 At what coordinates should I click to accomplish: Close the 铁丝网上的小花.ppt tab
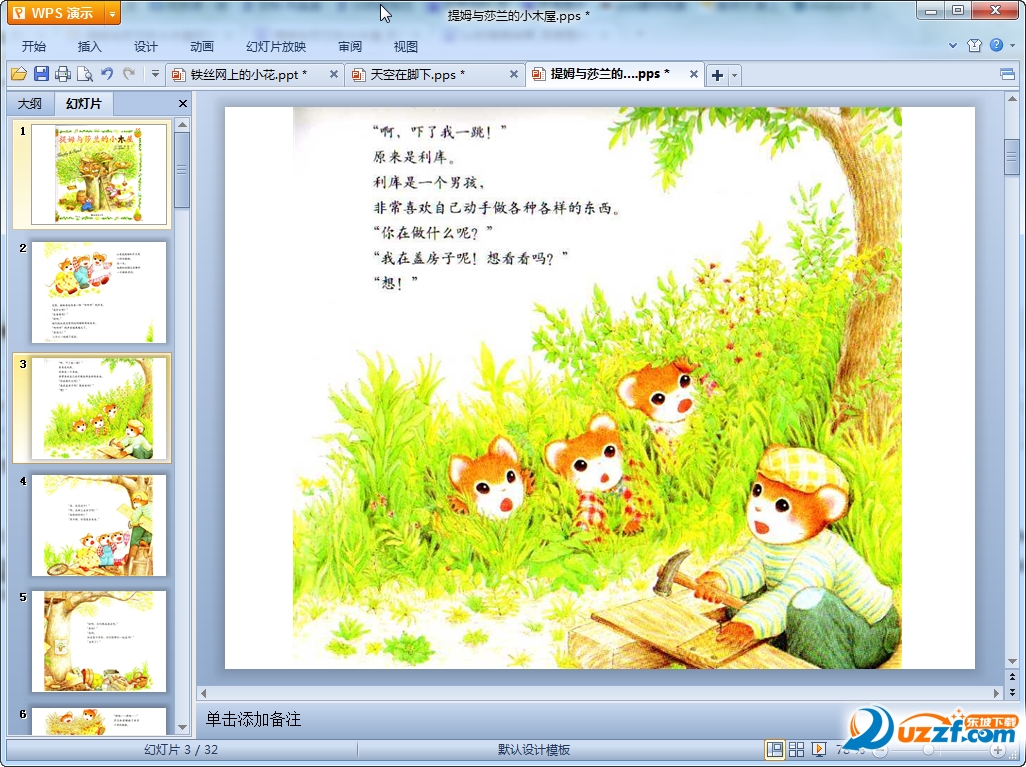coord(334,75)
